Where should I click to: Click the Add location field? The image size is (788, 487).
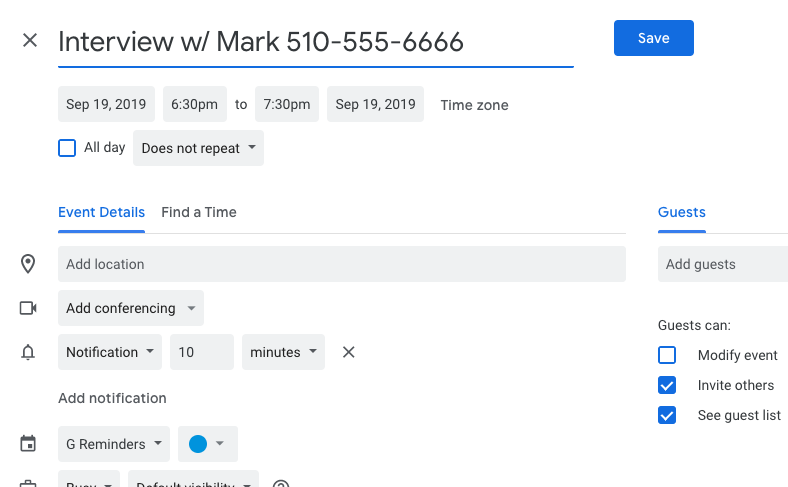point(342,264)
